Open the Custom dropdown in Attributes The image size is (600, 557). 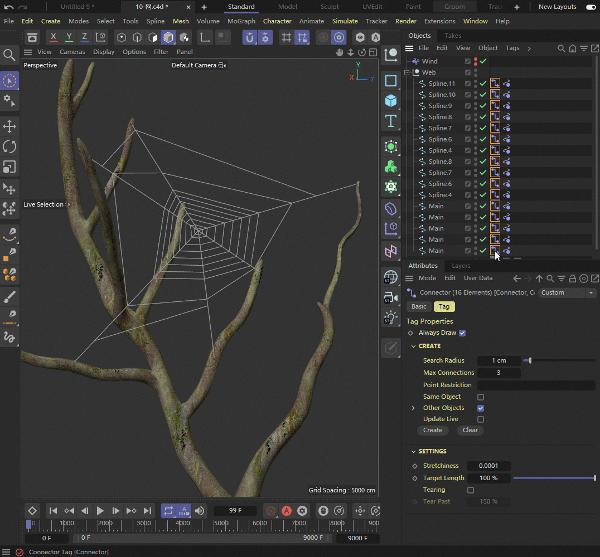pos(565,292)
